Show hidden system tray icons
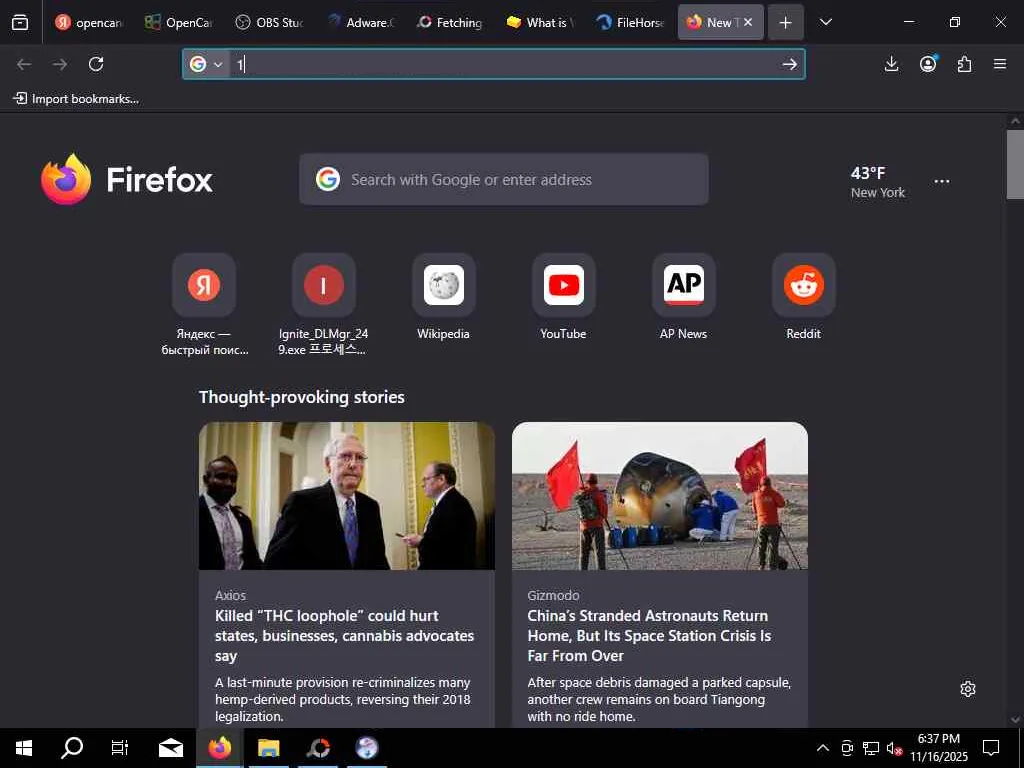This screenshot has height=768, width=1024. click(823, 748)
